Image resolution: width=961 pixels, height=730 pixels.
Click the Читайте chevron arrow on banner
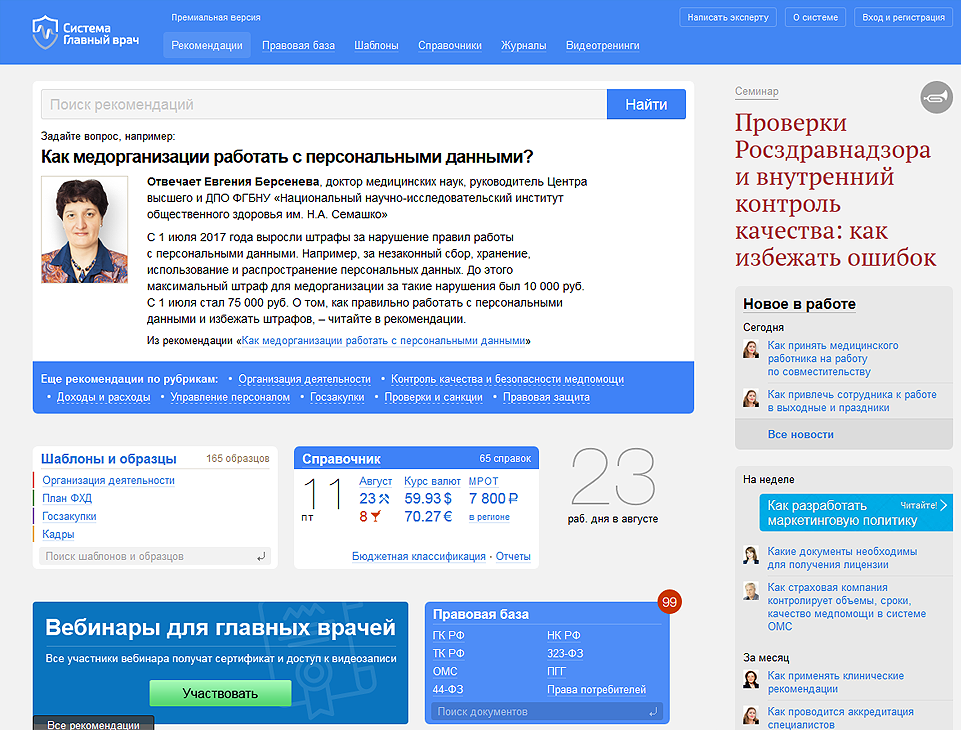pyautogui.click(x=944, y=505)
